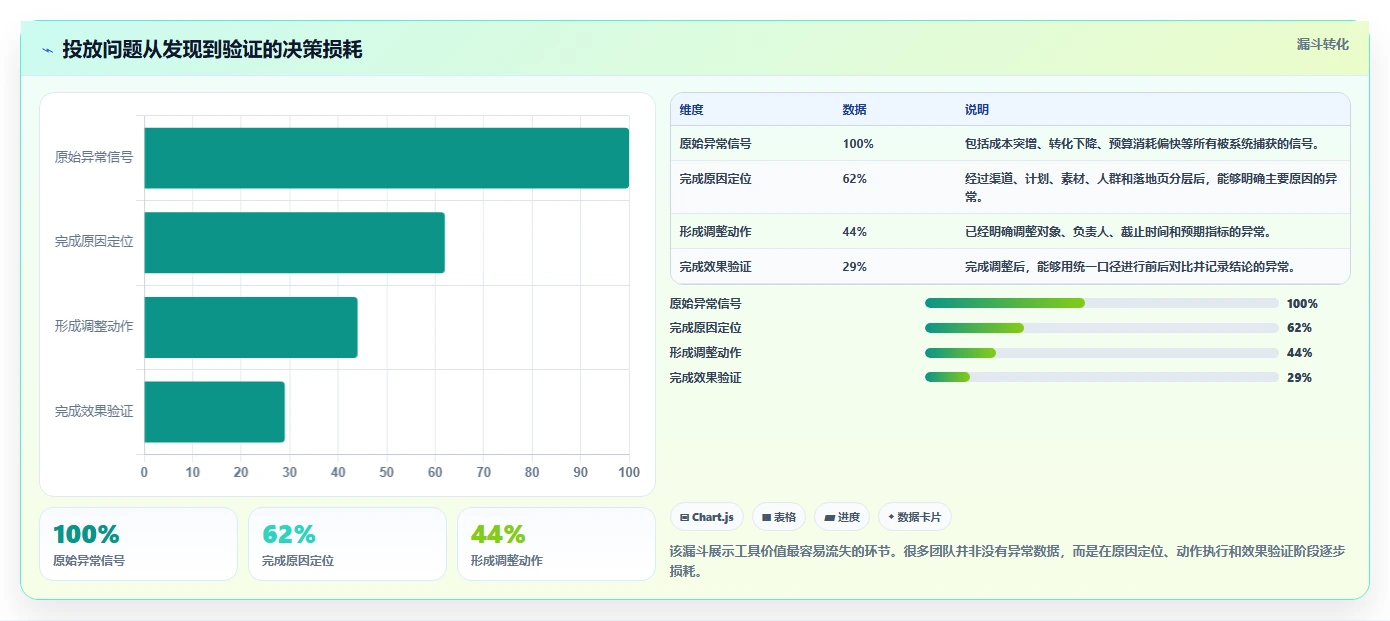Click the lightning icon beside the card title

click(48, 50)
